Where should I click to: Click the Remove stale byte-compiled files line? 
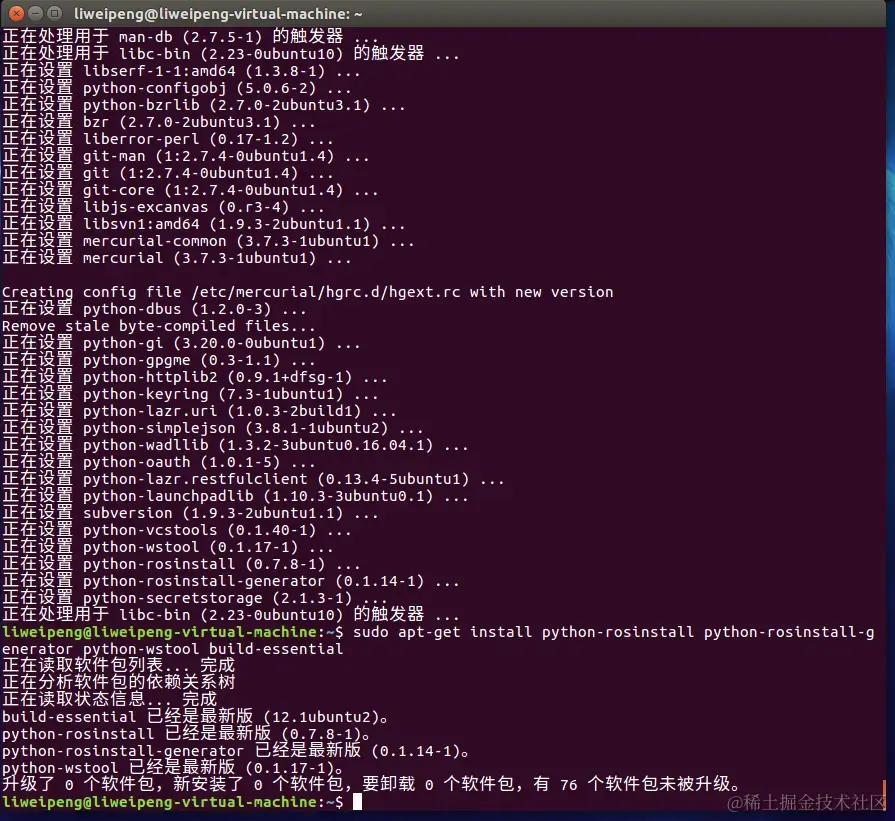159,326
